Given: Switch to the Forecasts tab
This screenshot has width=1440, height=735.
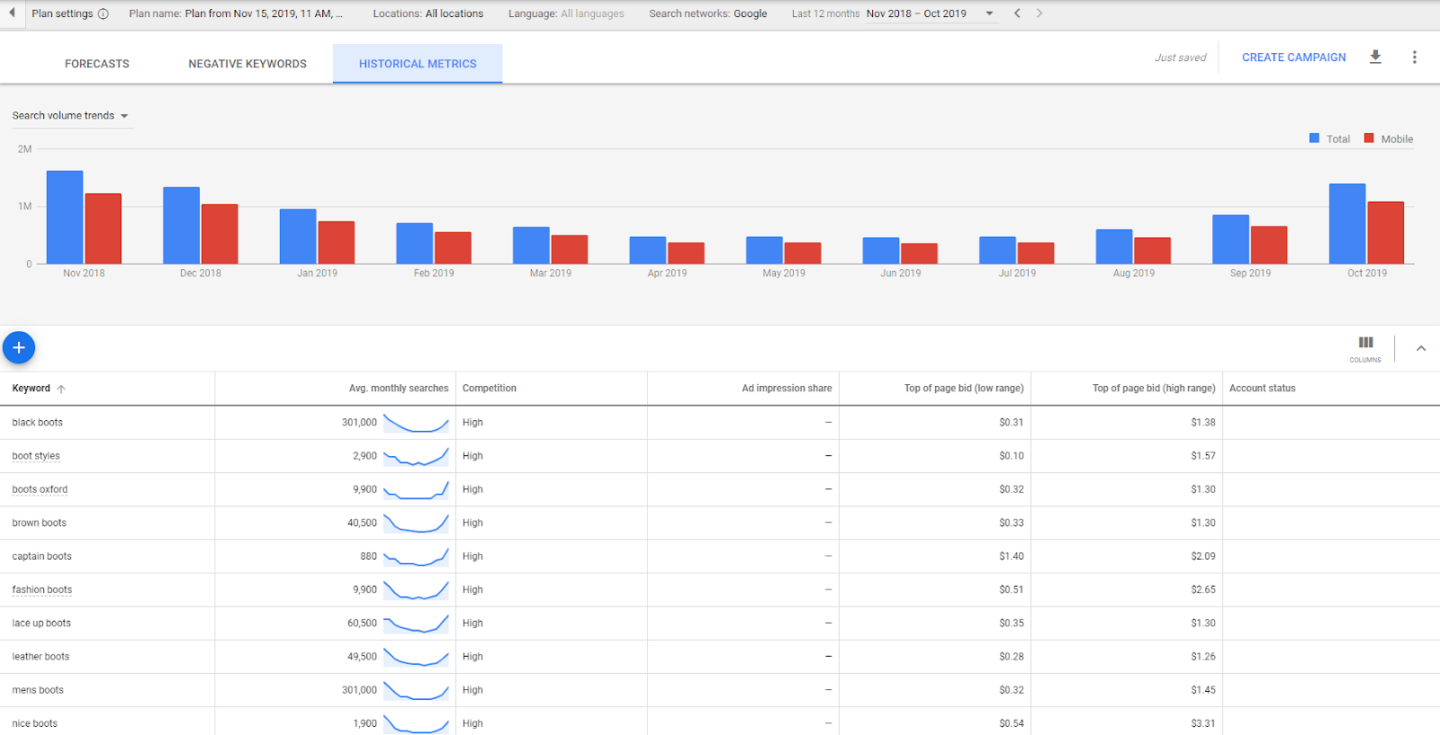Looking at the screenshot, I should point(97,64).
